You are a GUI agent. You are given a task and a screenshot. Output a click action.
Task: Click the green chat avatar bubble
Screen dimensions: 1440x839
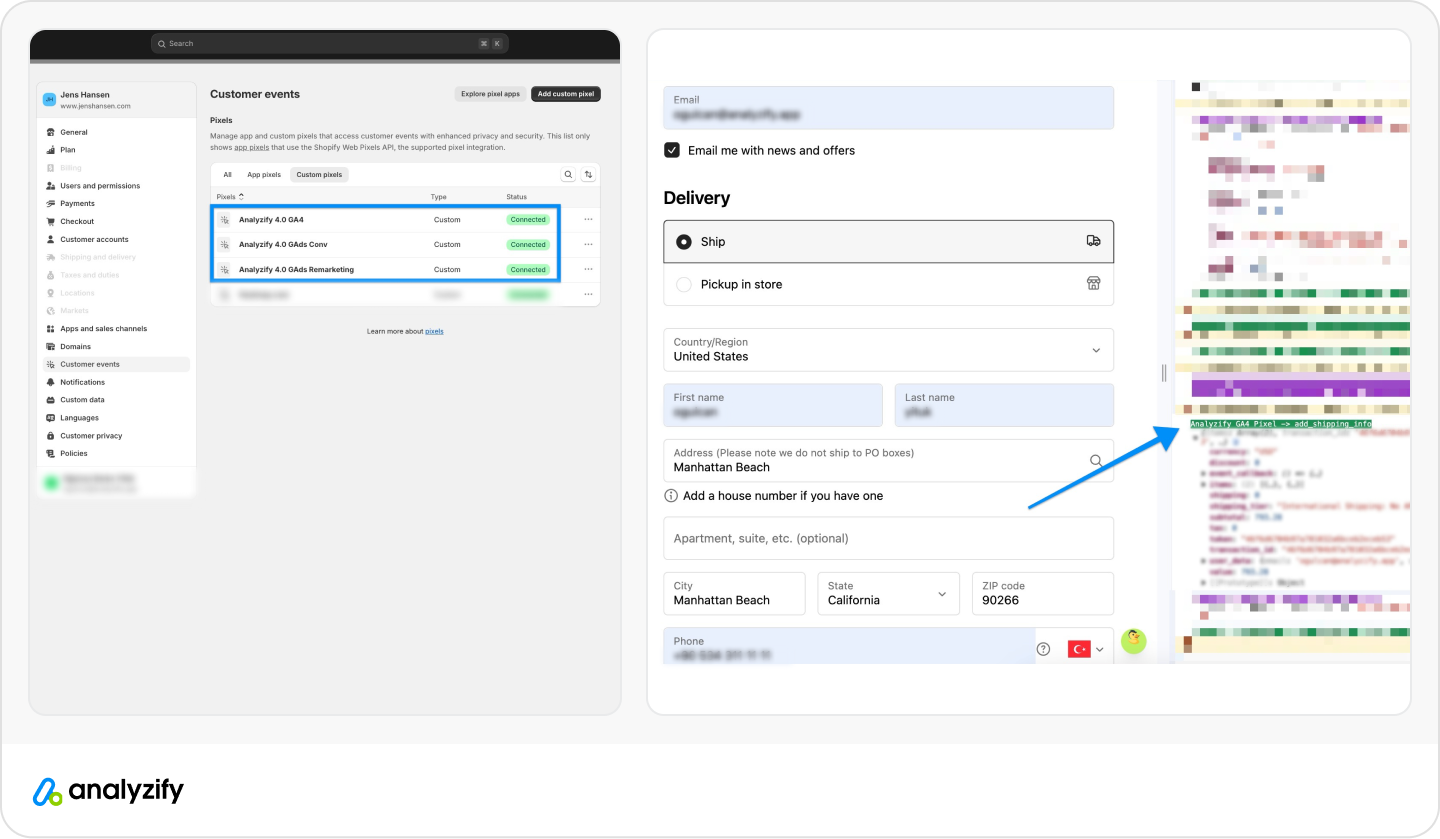coord(1133,641)
